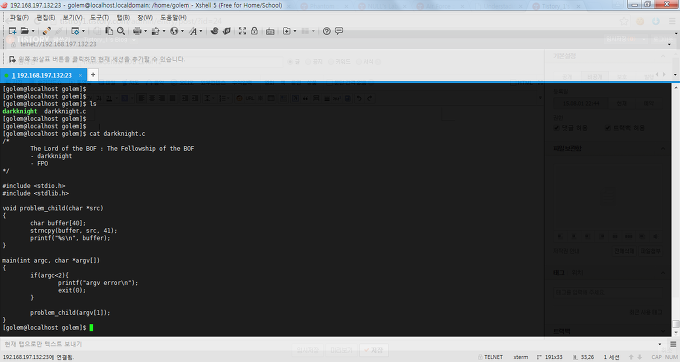Open the 창(W) menu
The image size is (680, 362).
click(x=145, y=18)
